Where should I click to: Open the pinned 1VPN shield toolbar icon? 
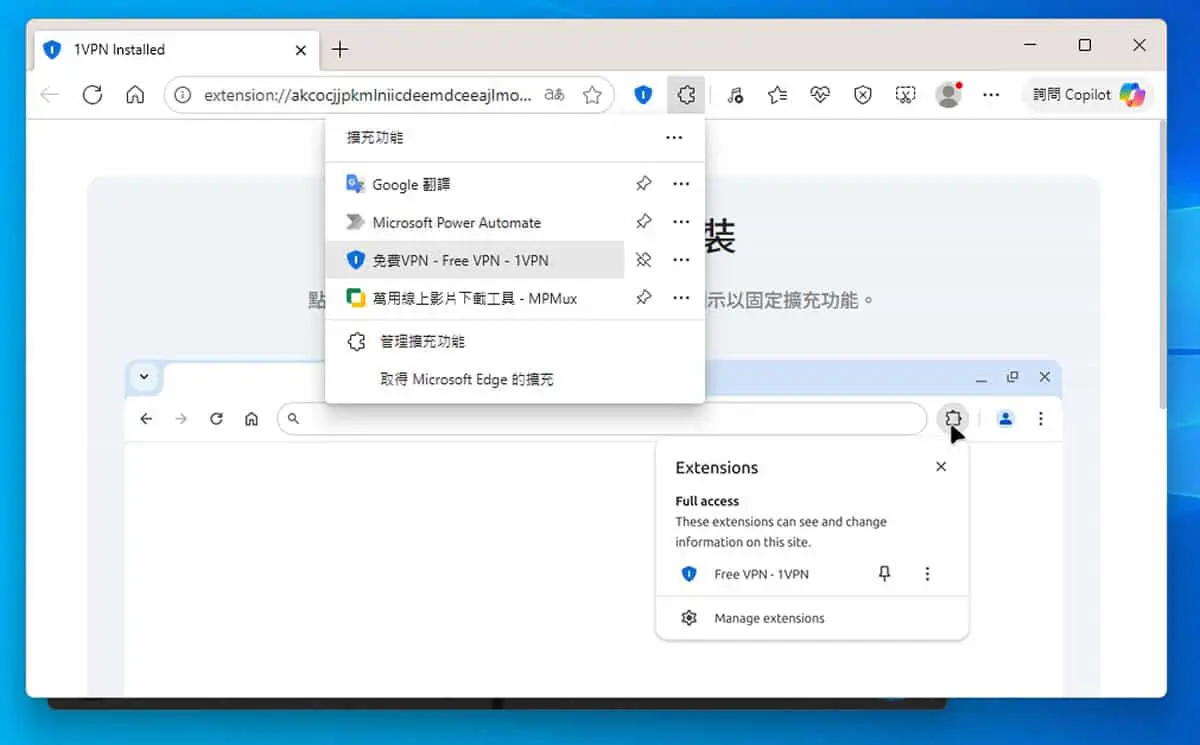[643, 95]
